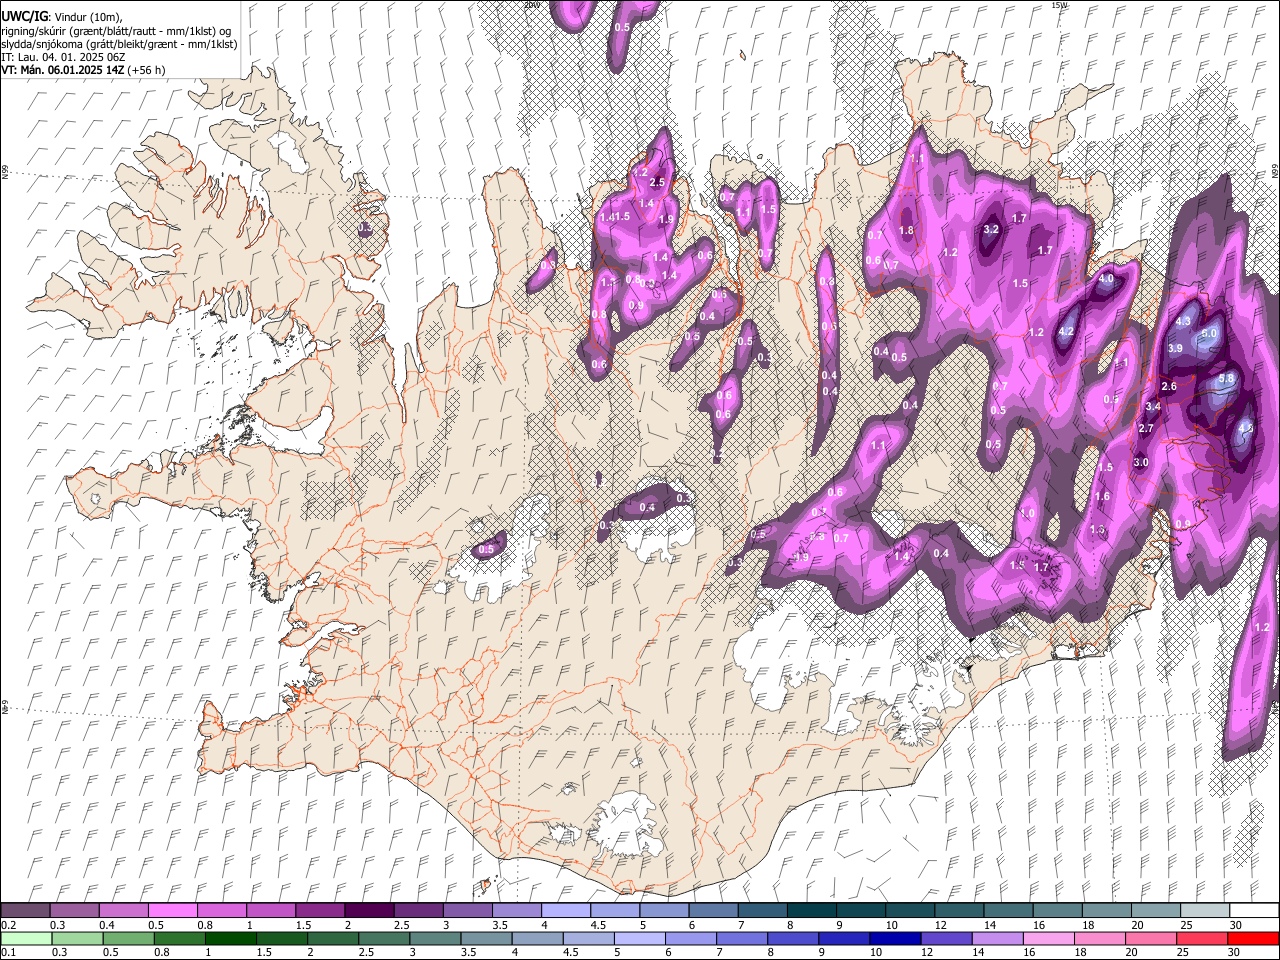Select the light pink 16–18 rain legend swatch
Image resolution: width=1280 pixels, height=960 pixels.
pyautogui.click(x=1049, y=938)
